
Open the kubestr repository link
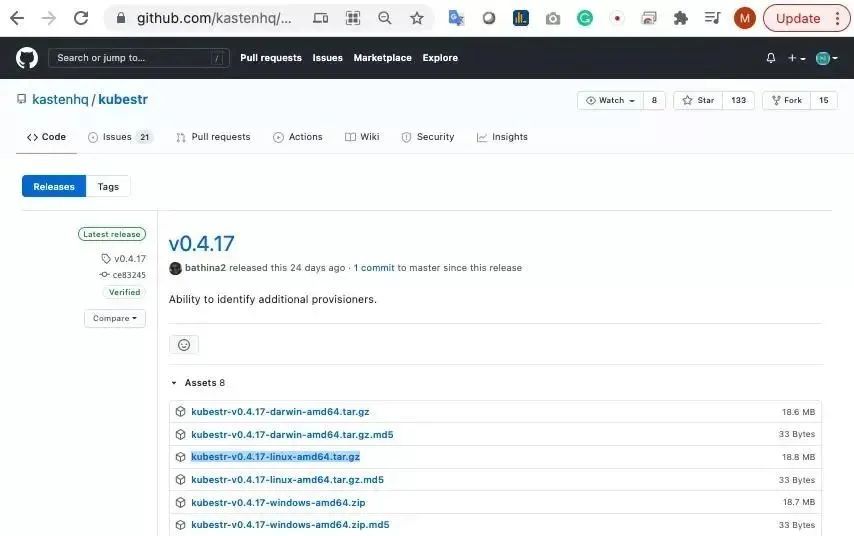(123, 100)
